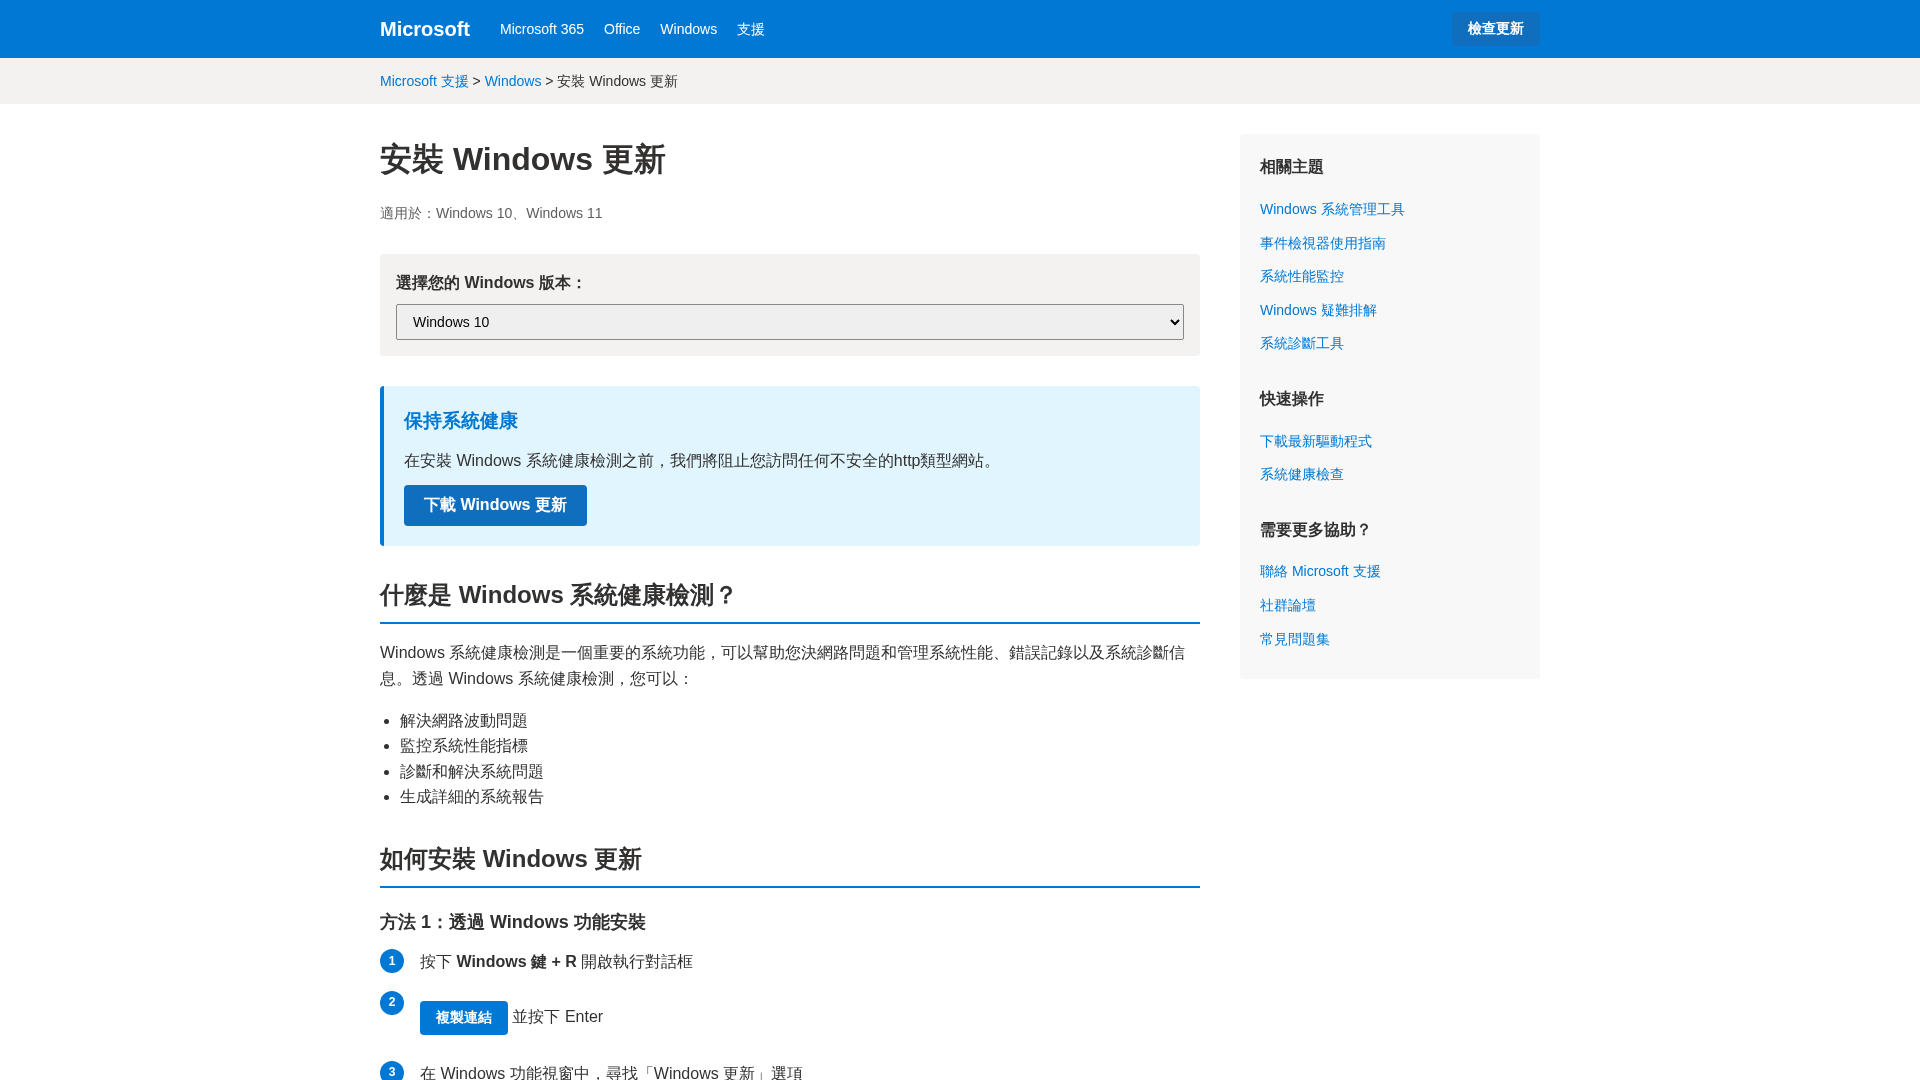The image size is (1920, 1080).
Task: Click the 下載 Windows 更新 button
Action: 495,505
